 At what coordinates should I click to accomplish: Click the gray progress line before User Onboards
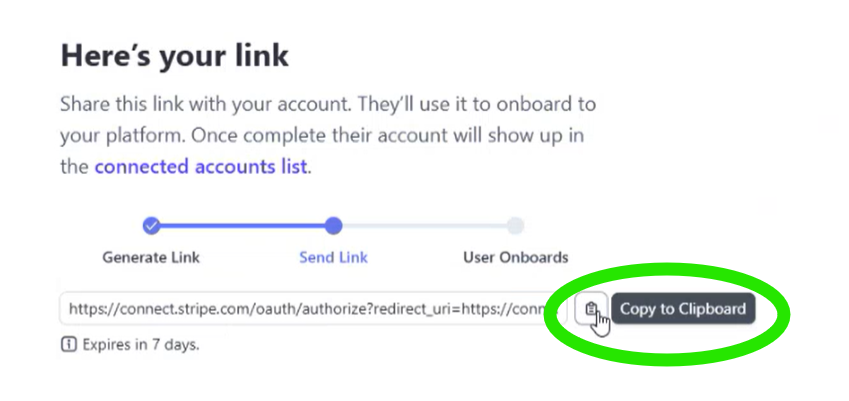coord(425,225)
